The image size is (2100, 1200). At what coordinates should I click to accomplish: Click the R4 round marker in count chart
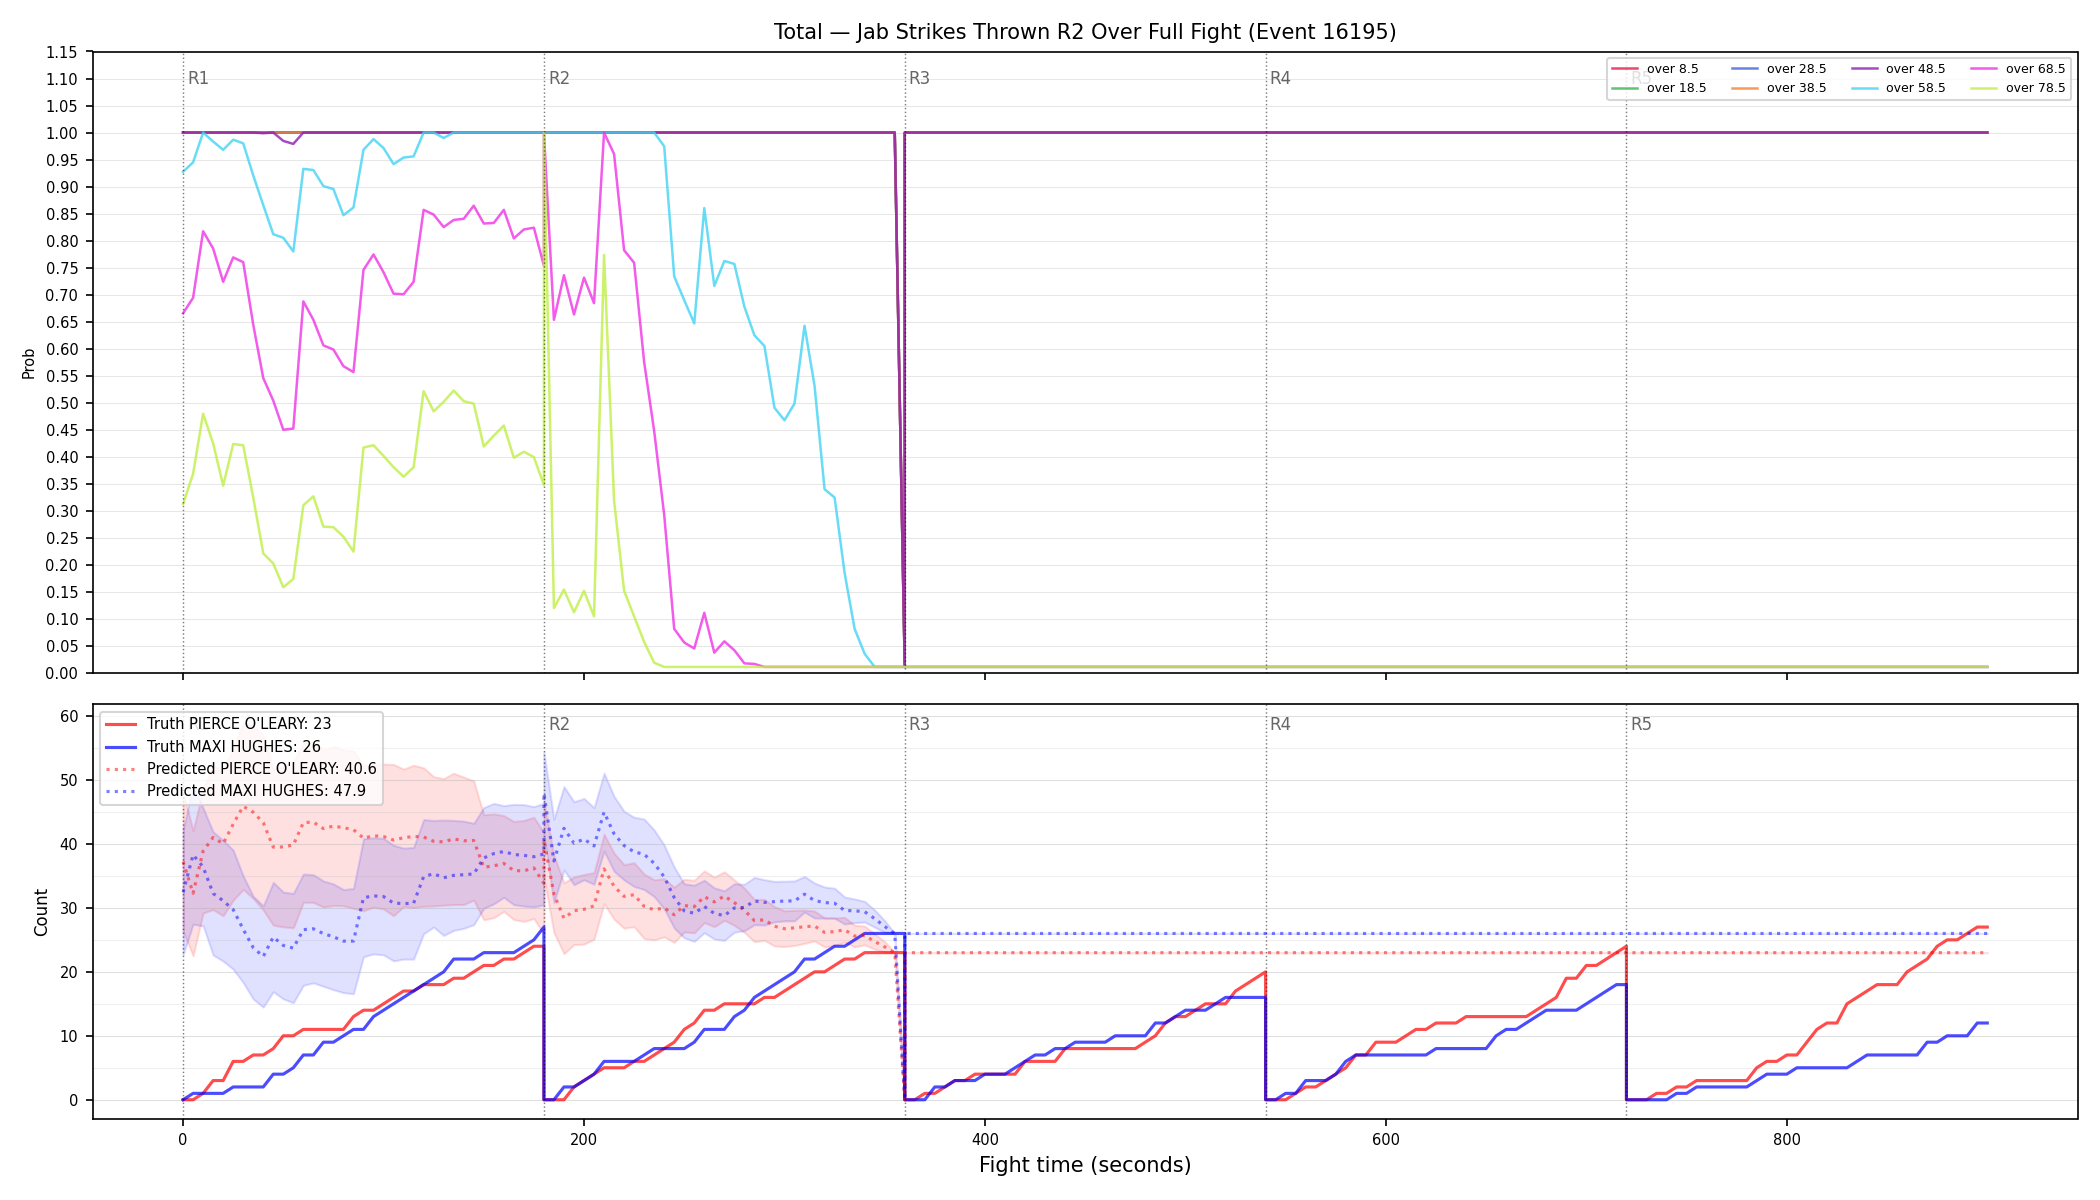click(1280, 724)
